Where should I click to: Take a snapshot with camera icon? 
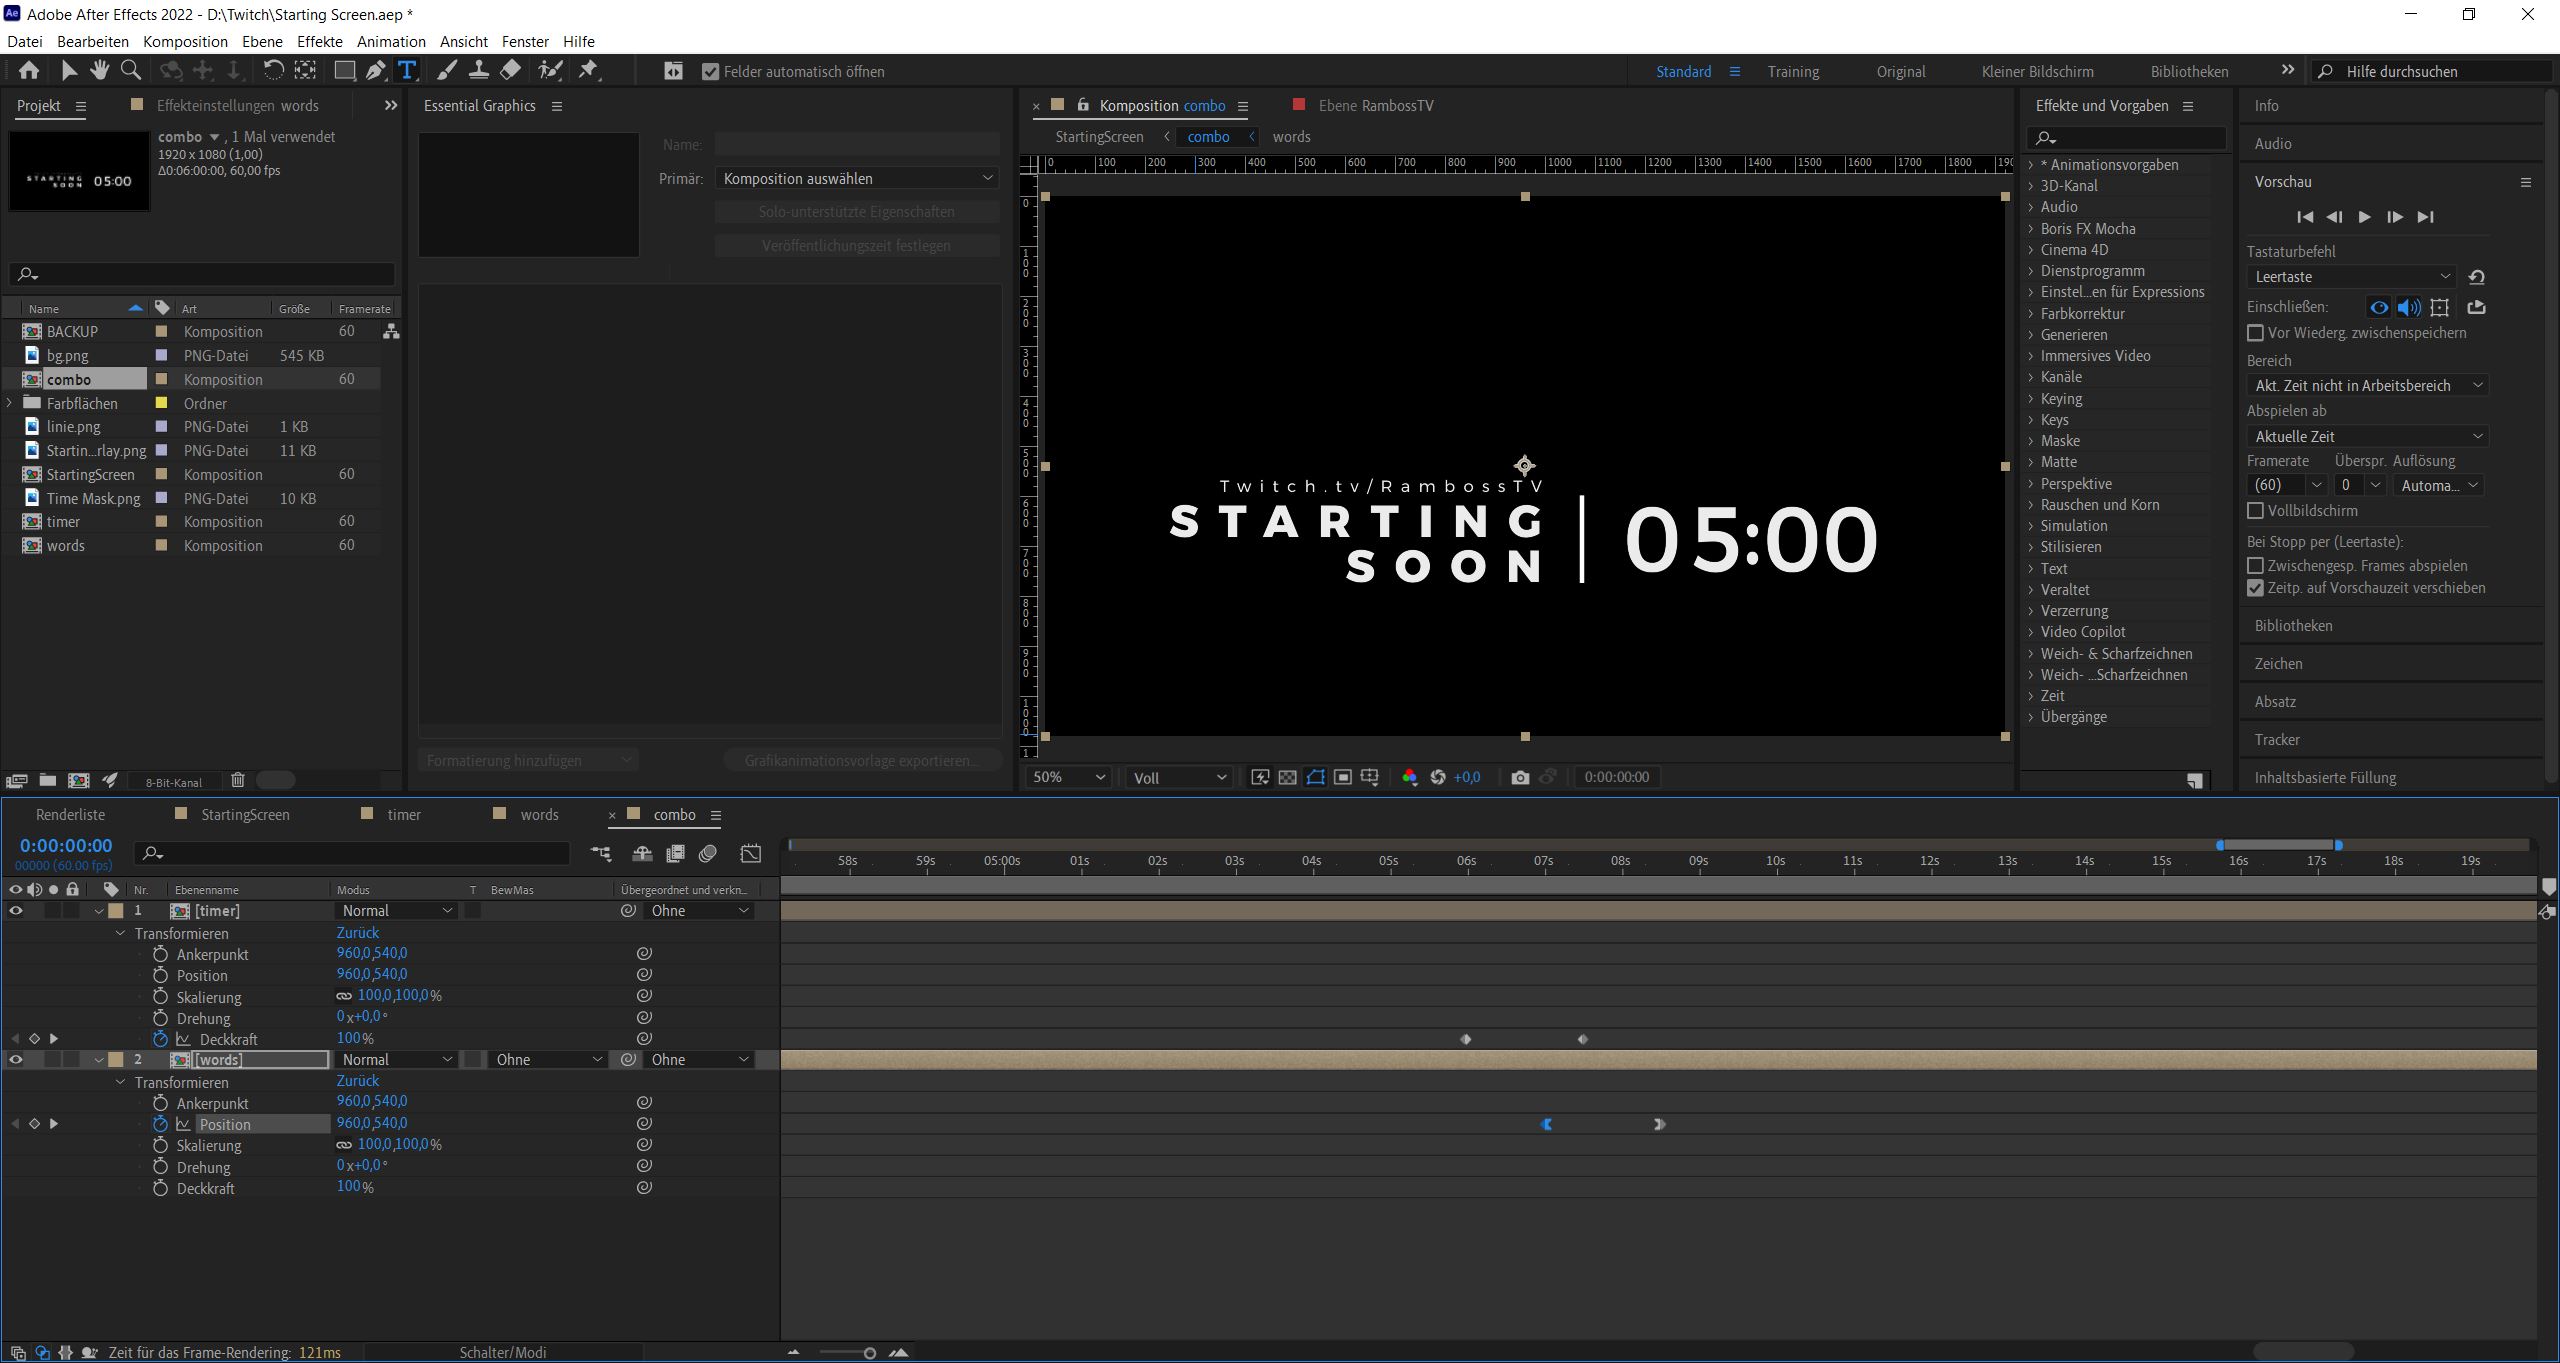click(1520, 777)
